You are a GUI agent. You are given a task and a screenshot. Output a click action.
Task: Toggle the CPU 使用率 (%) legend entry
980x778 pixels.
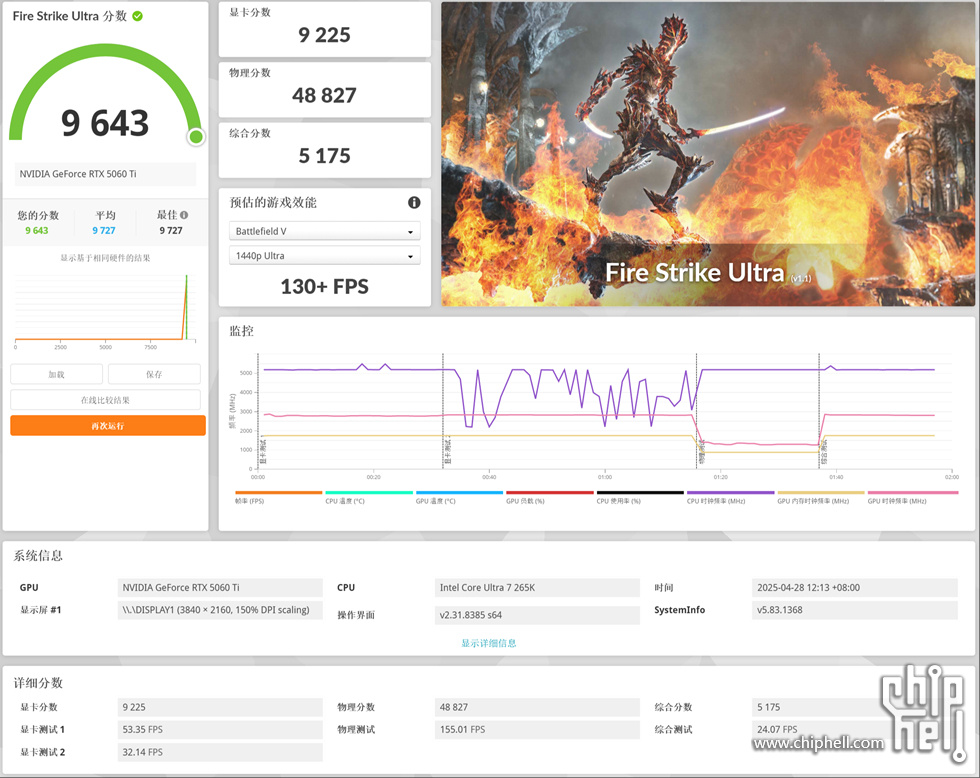640,497
